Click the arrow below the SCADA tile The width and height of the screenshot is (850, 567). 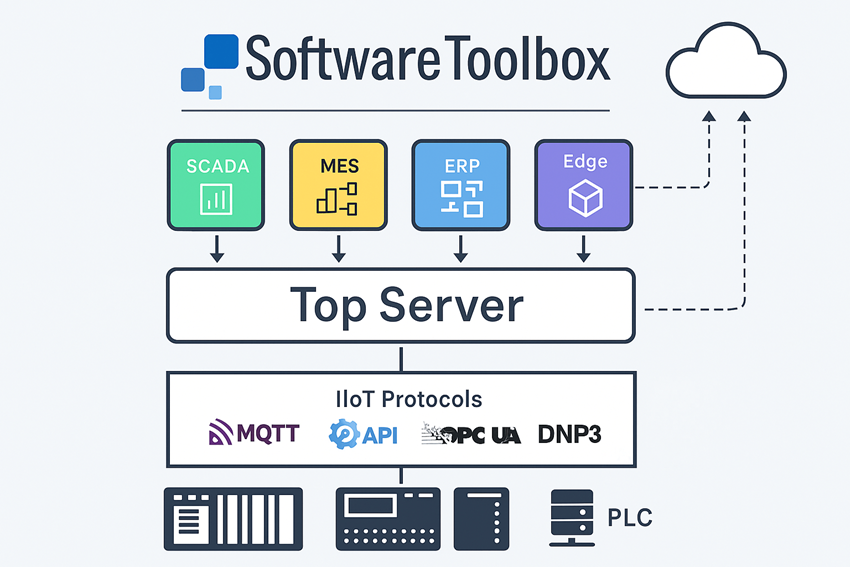[217, 249]
